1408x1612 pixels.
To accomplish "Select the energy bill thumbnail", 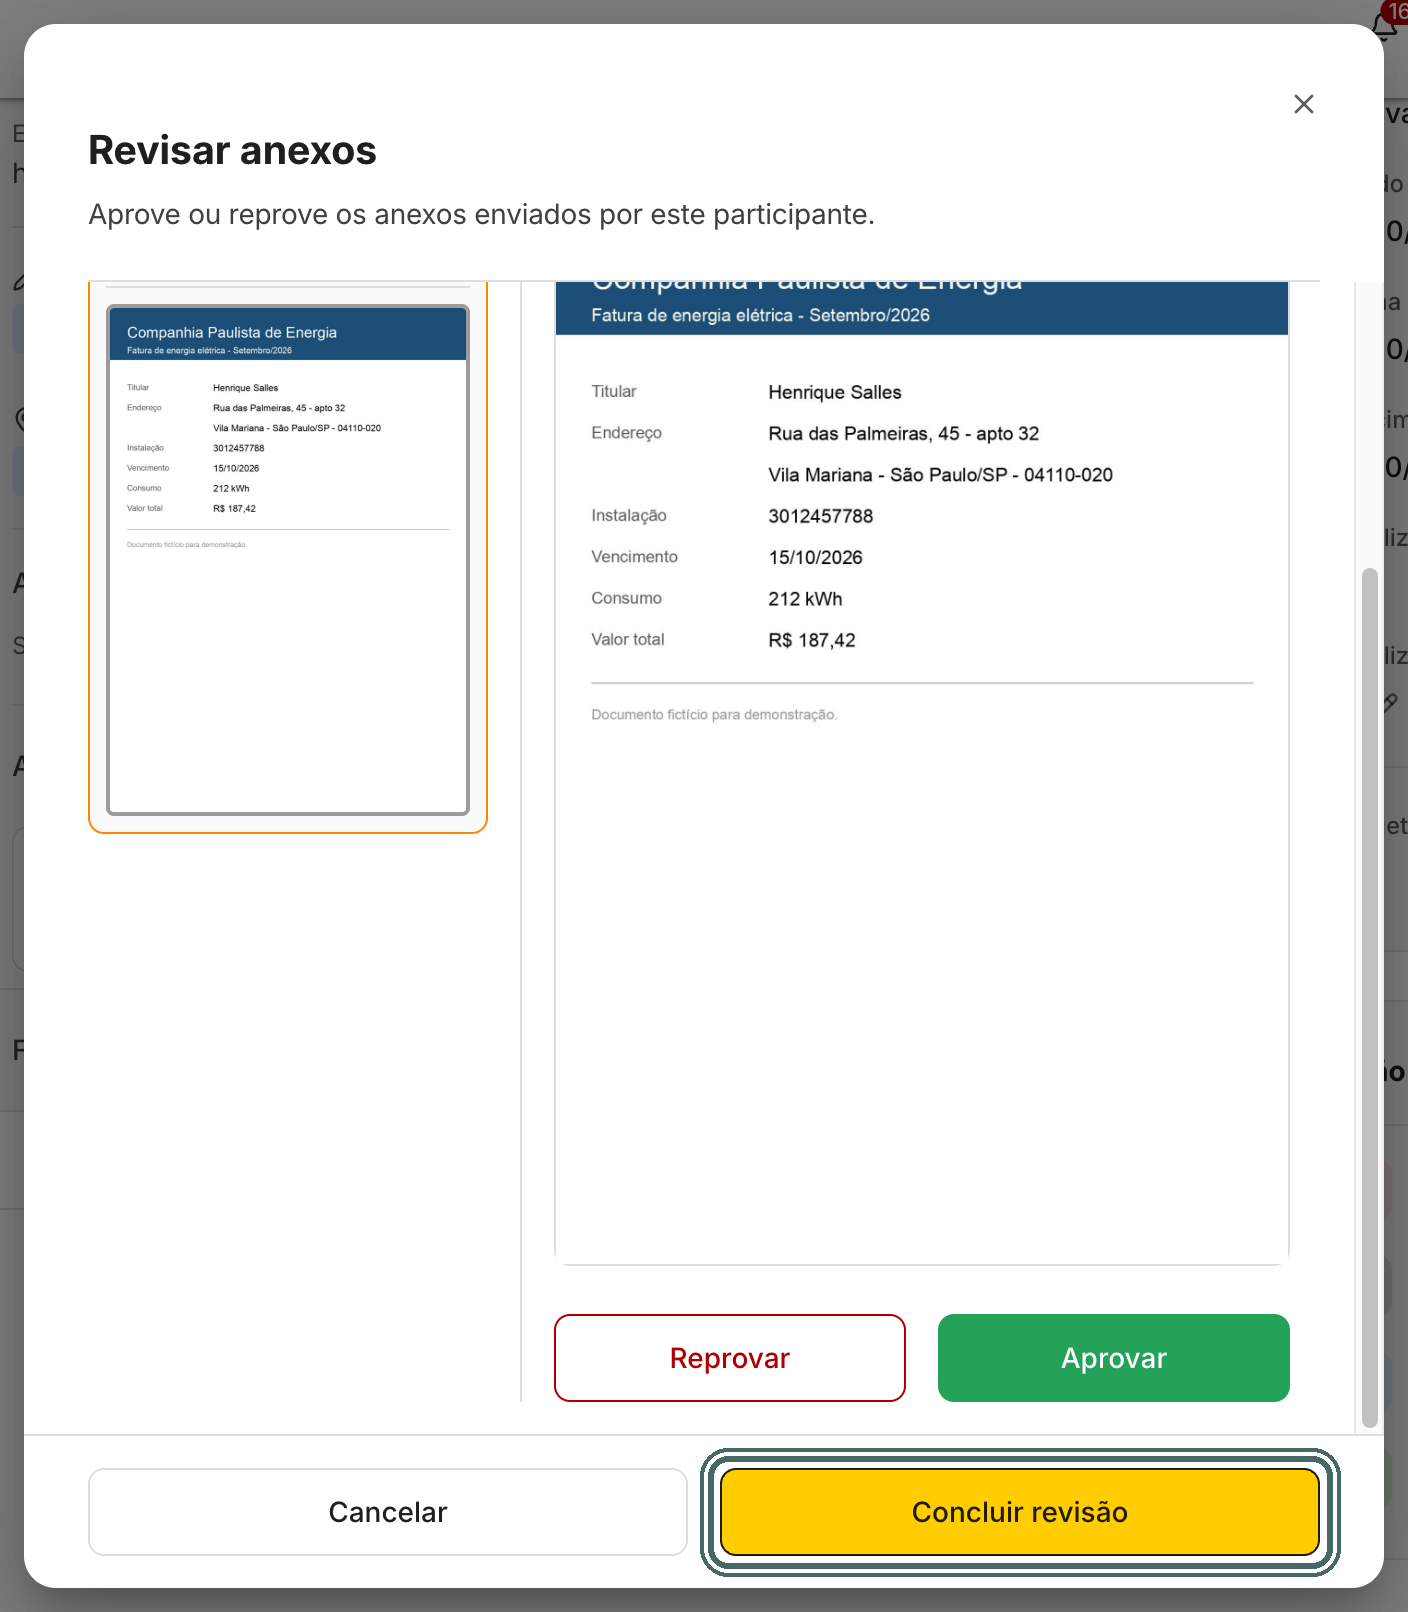I will (x=288, y=560).
